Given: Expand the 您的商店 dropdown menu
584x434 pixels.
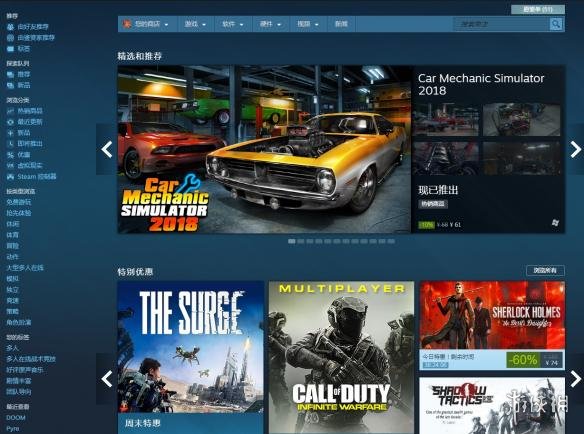Looking at the screenshot, I should (x=147, y=24).
